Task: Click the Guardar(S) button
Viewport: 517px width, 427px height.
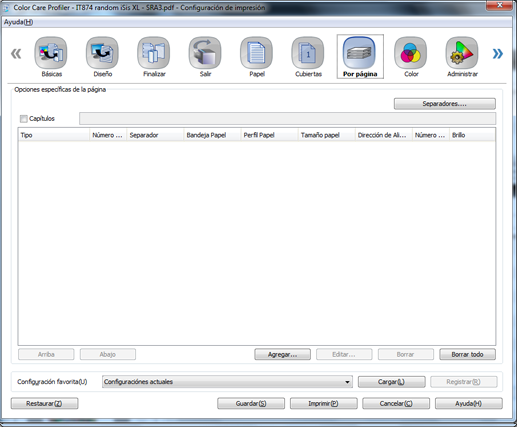Action: [x=251, y=403]
